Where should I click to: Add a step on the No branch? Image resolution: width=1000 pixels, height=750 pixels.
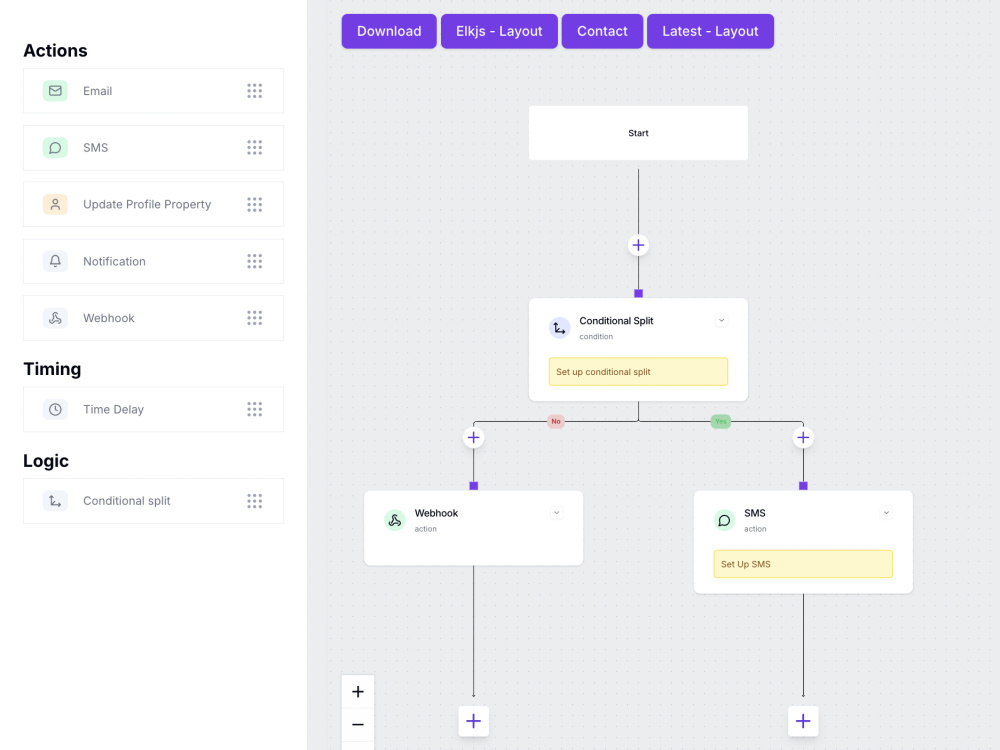[x=473, y=438]
